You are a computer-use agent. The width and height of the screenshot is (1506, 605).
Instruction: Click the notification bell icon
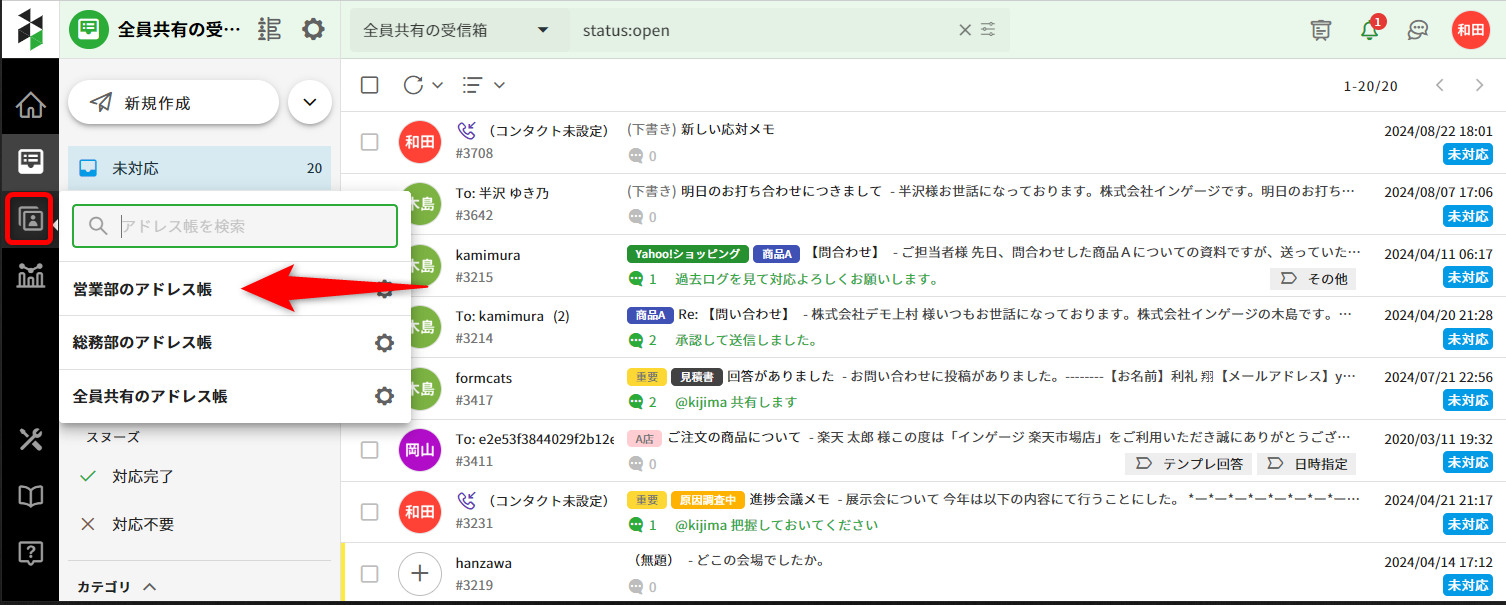(x=1369, y=30)
